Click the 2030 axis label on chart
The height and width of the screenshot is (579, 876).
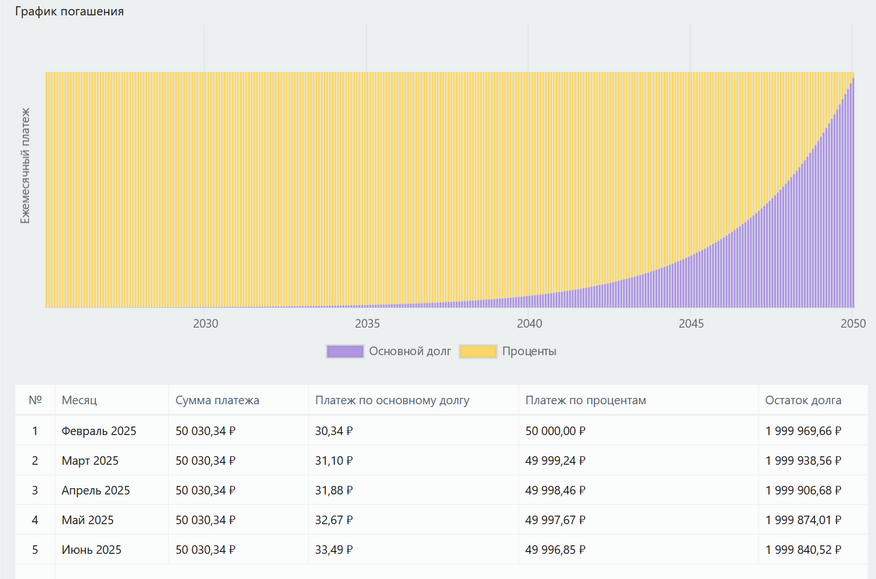coord(205,324)
